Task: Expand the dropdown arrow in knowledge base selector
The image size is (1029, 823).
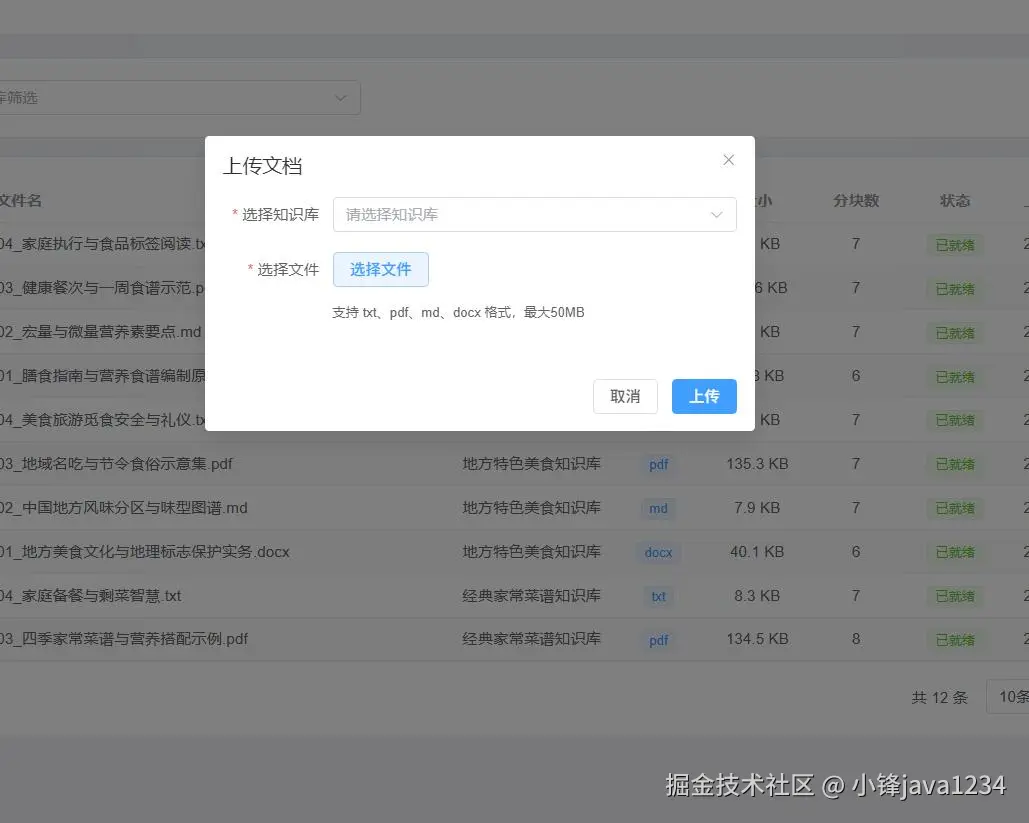Action: (x=717, y=215)
